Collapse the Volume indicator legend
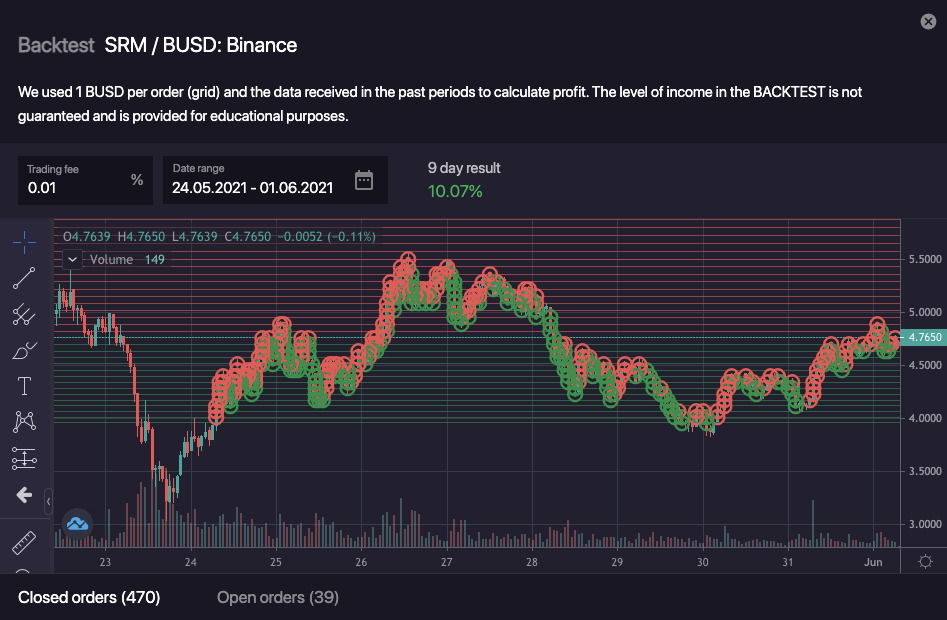 coord(72,259)
